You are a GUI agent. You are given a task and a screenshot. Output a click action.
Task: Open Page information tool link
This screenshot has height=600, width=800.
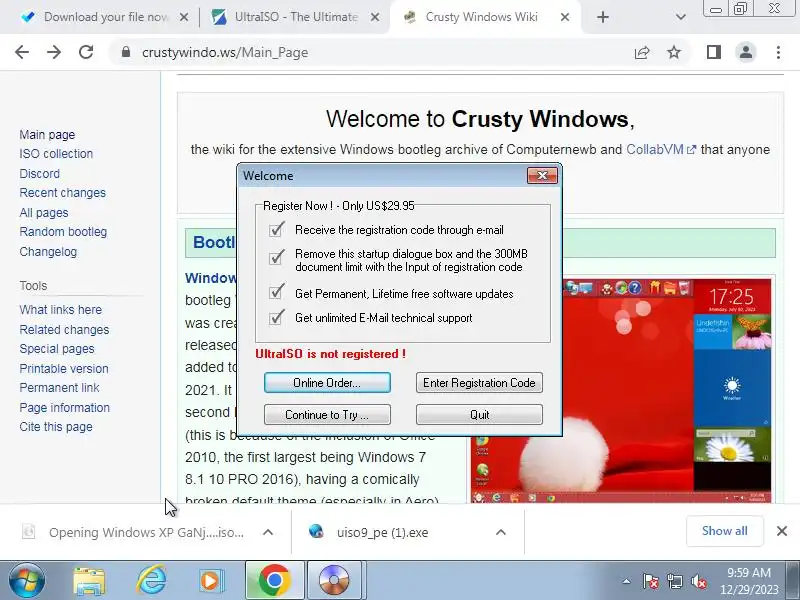click(x=64, y=408)
